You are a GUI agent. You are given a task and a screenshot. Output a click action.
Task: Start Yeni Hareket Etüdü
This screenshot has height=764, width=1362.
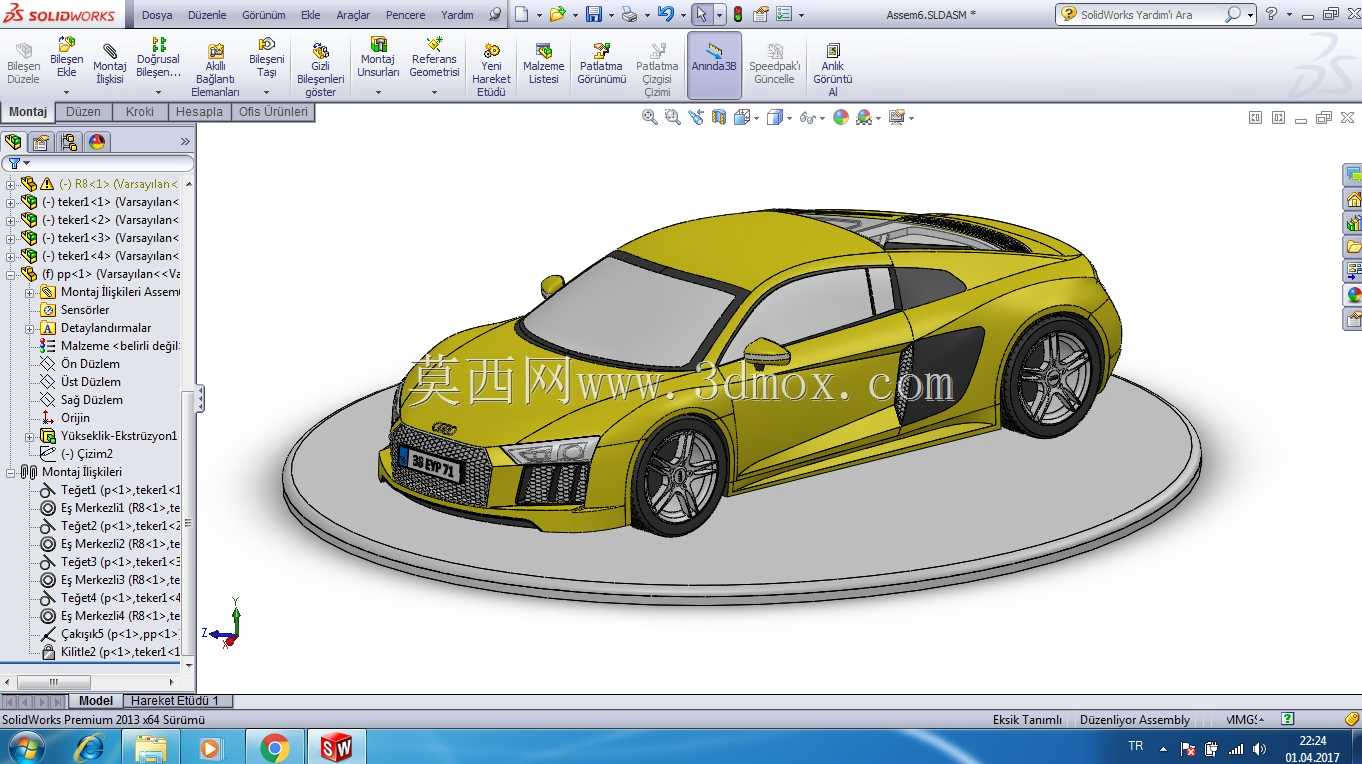pyautogui.click(x=491, y=70)
